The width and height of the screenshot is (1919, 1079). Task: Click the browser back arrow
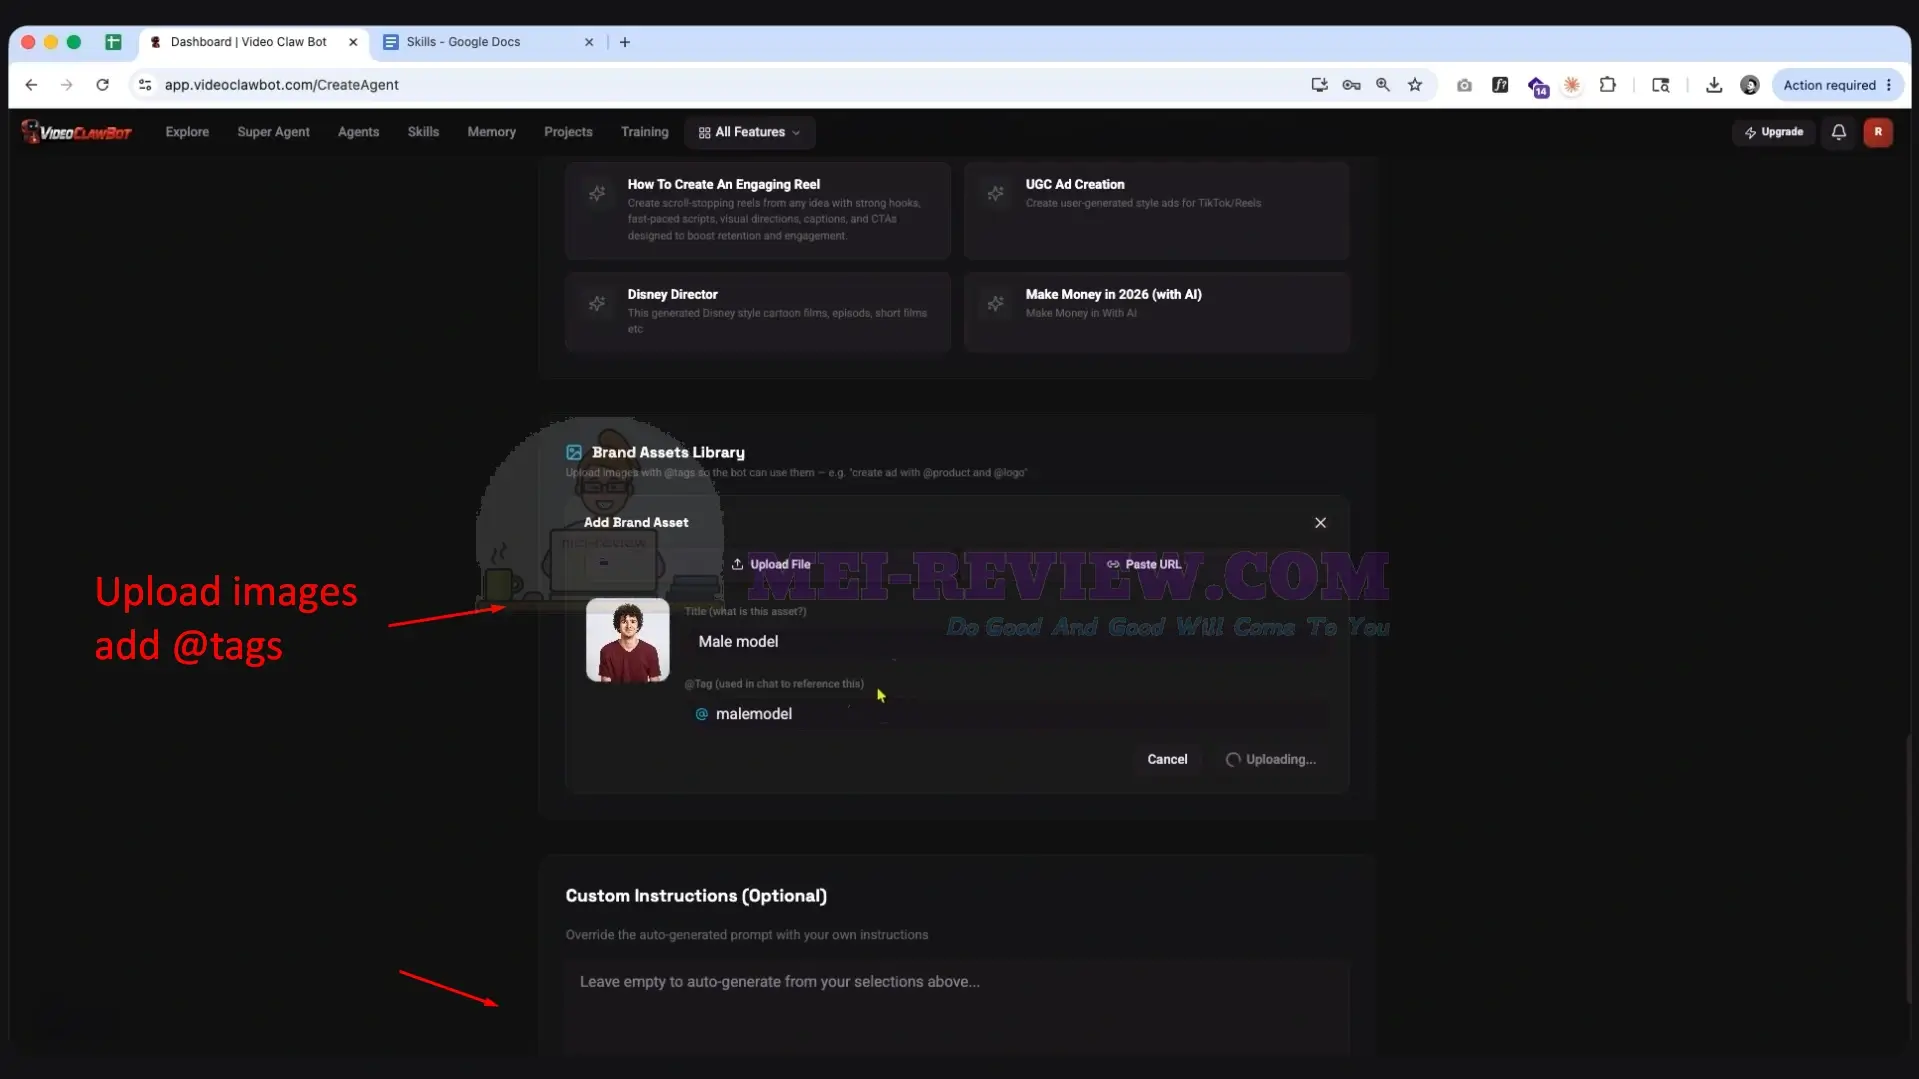click(x=31, y=85)
